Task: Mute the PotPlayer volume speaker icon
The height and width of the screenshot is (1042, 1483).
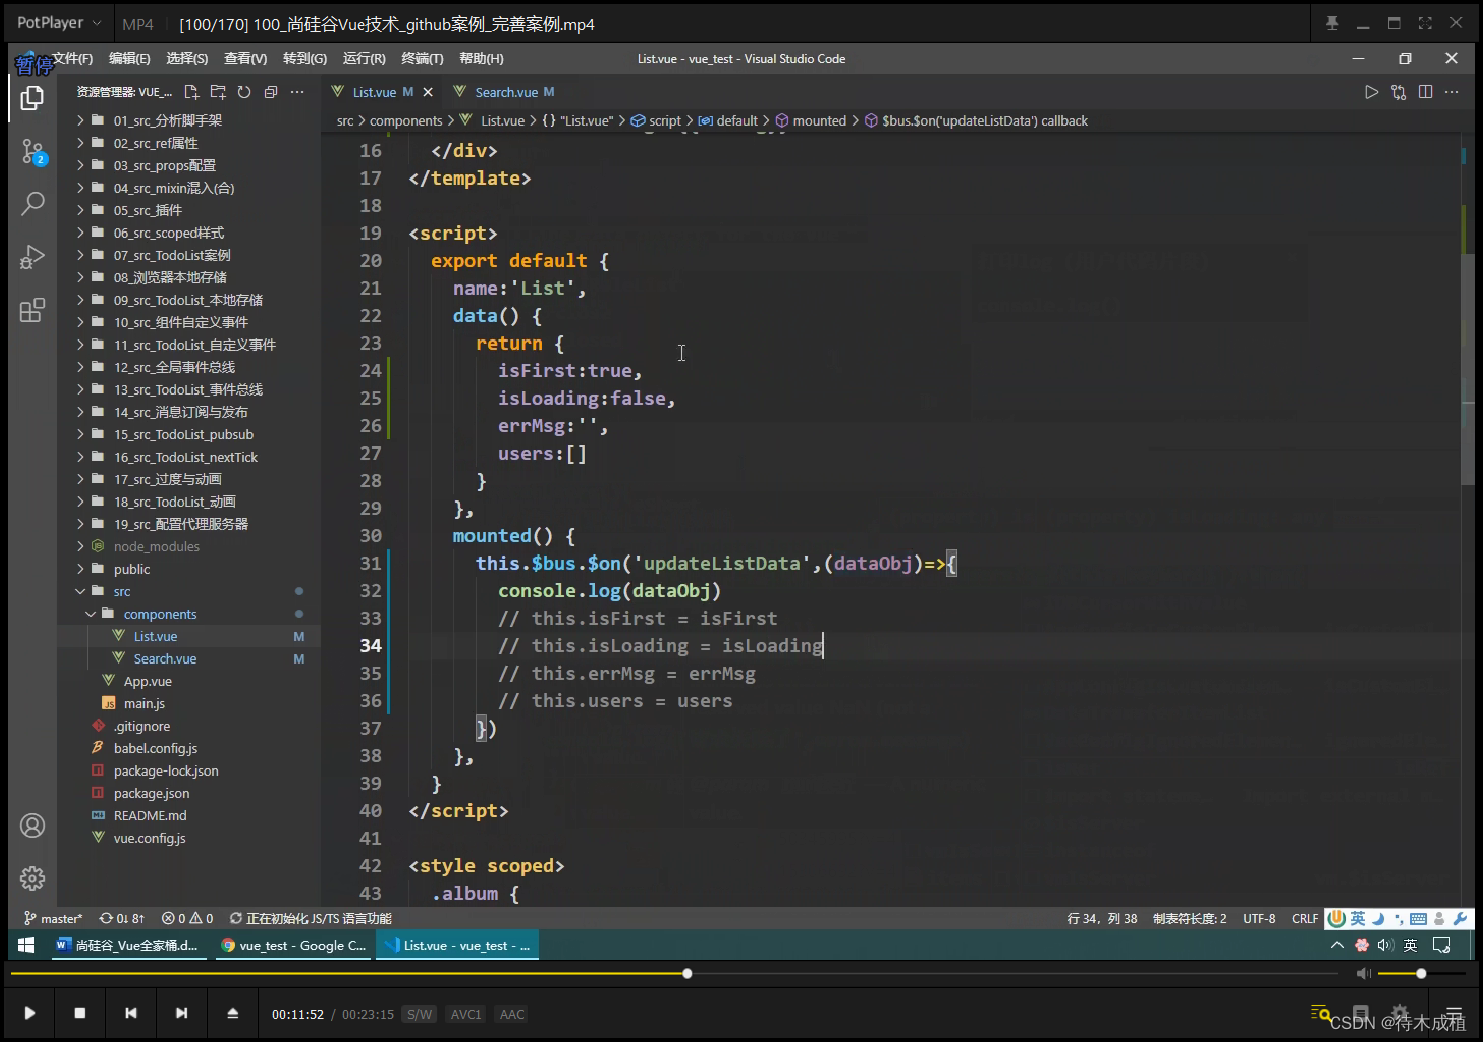Action: (1364, 973)
